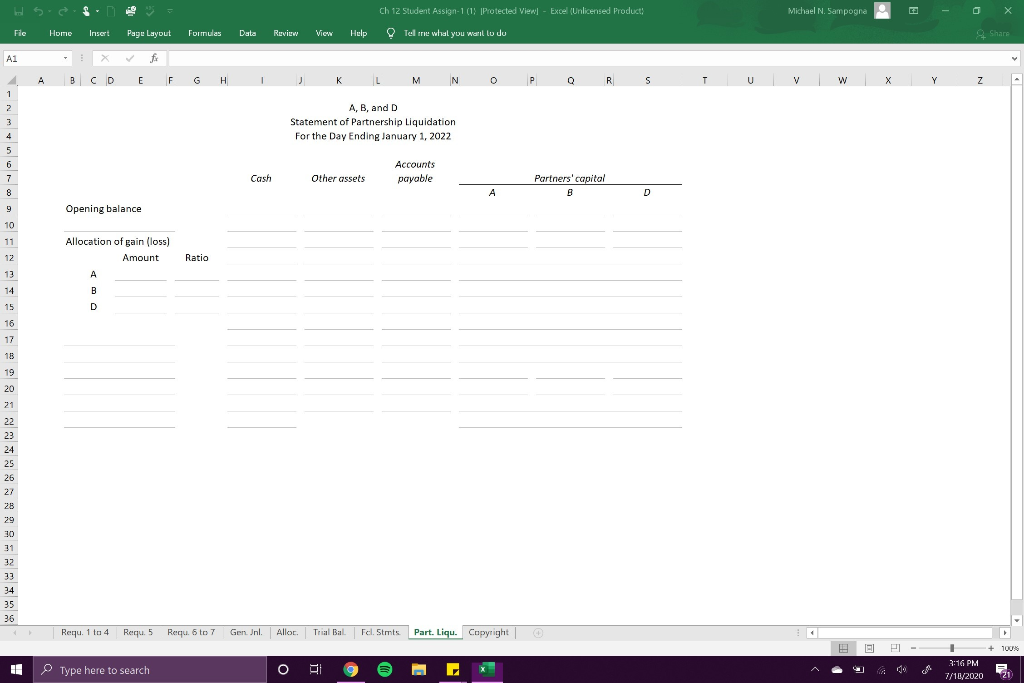Viewport: 1024px width, 683px height.
Task: Click the Insert Function fx icon
Action: [x=154, y=59]
